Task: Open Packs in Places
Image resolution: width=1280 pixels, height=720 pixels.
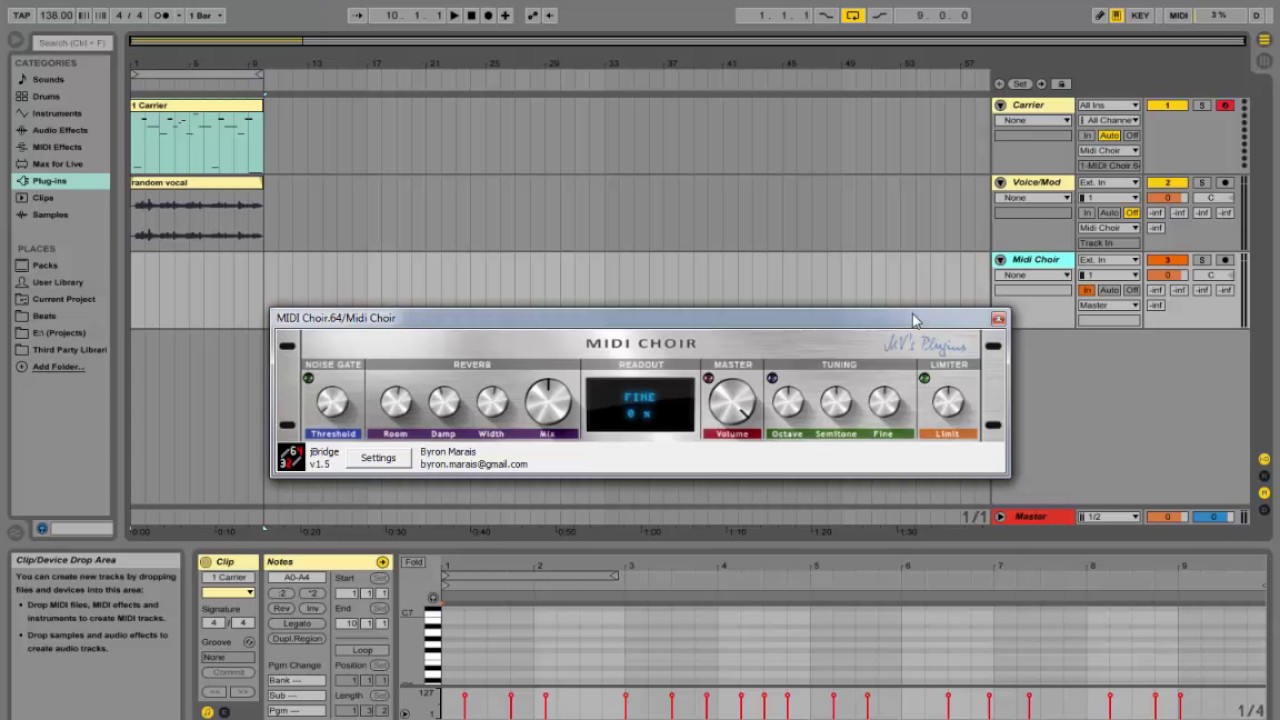Action: pos(45,265)
